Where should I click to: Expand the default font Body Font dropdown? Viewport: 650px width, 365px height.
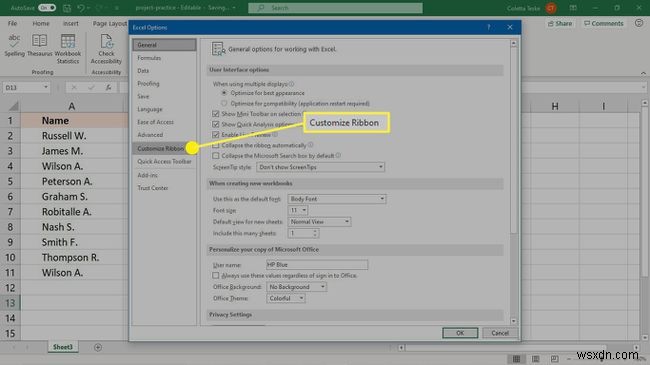point(337,199)
